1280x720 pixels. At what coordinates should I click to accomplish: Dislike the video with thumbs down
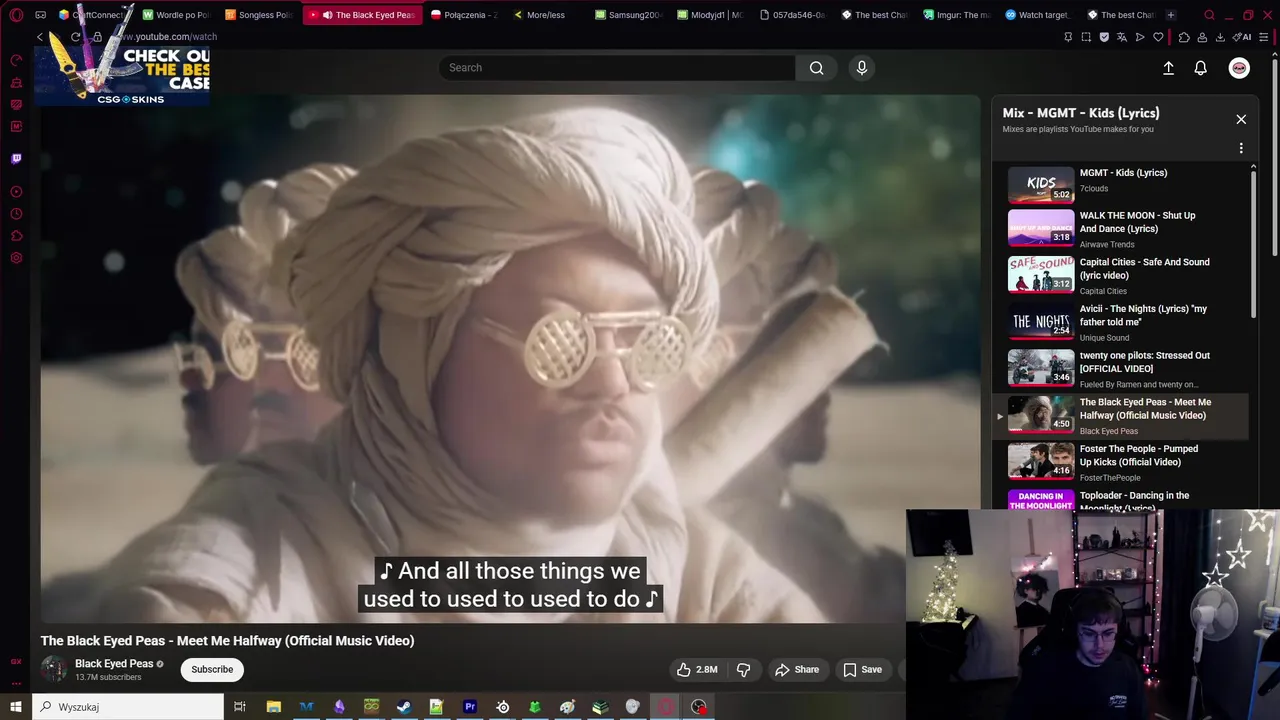743,670
